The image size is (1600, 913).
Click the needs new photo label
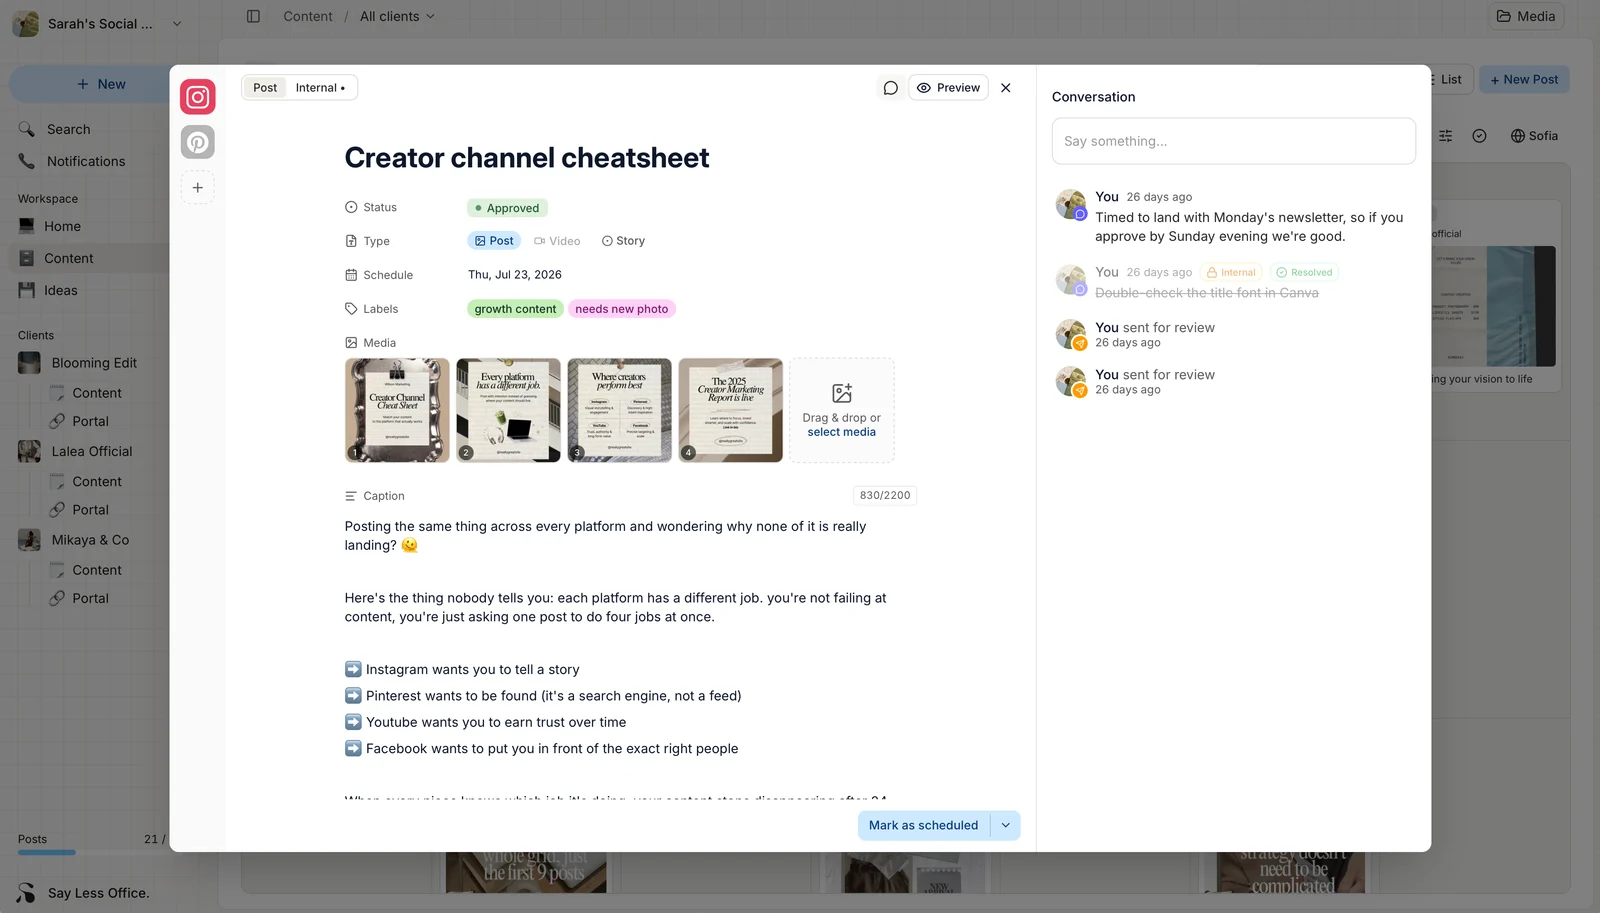622,309
